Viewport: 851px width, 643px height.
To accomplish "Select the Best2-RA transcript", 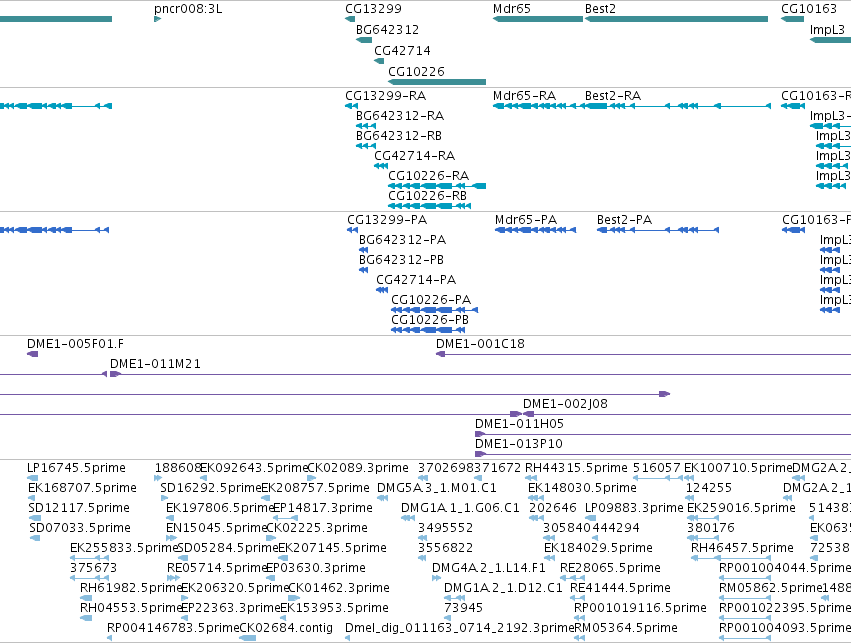I will (x=676, y=106).
